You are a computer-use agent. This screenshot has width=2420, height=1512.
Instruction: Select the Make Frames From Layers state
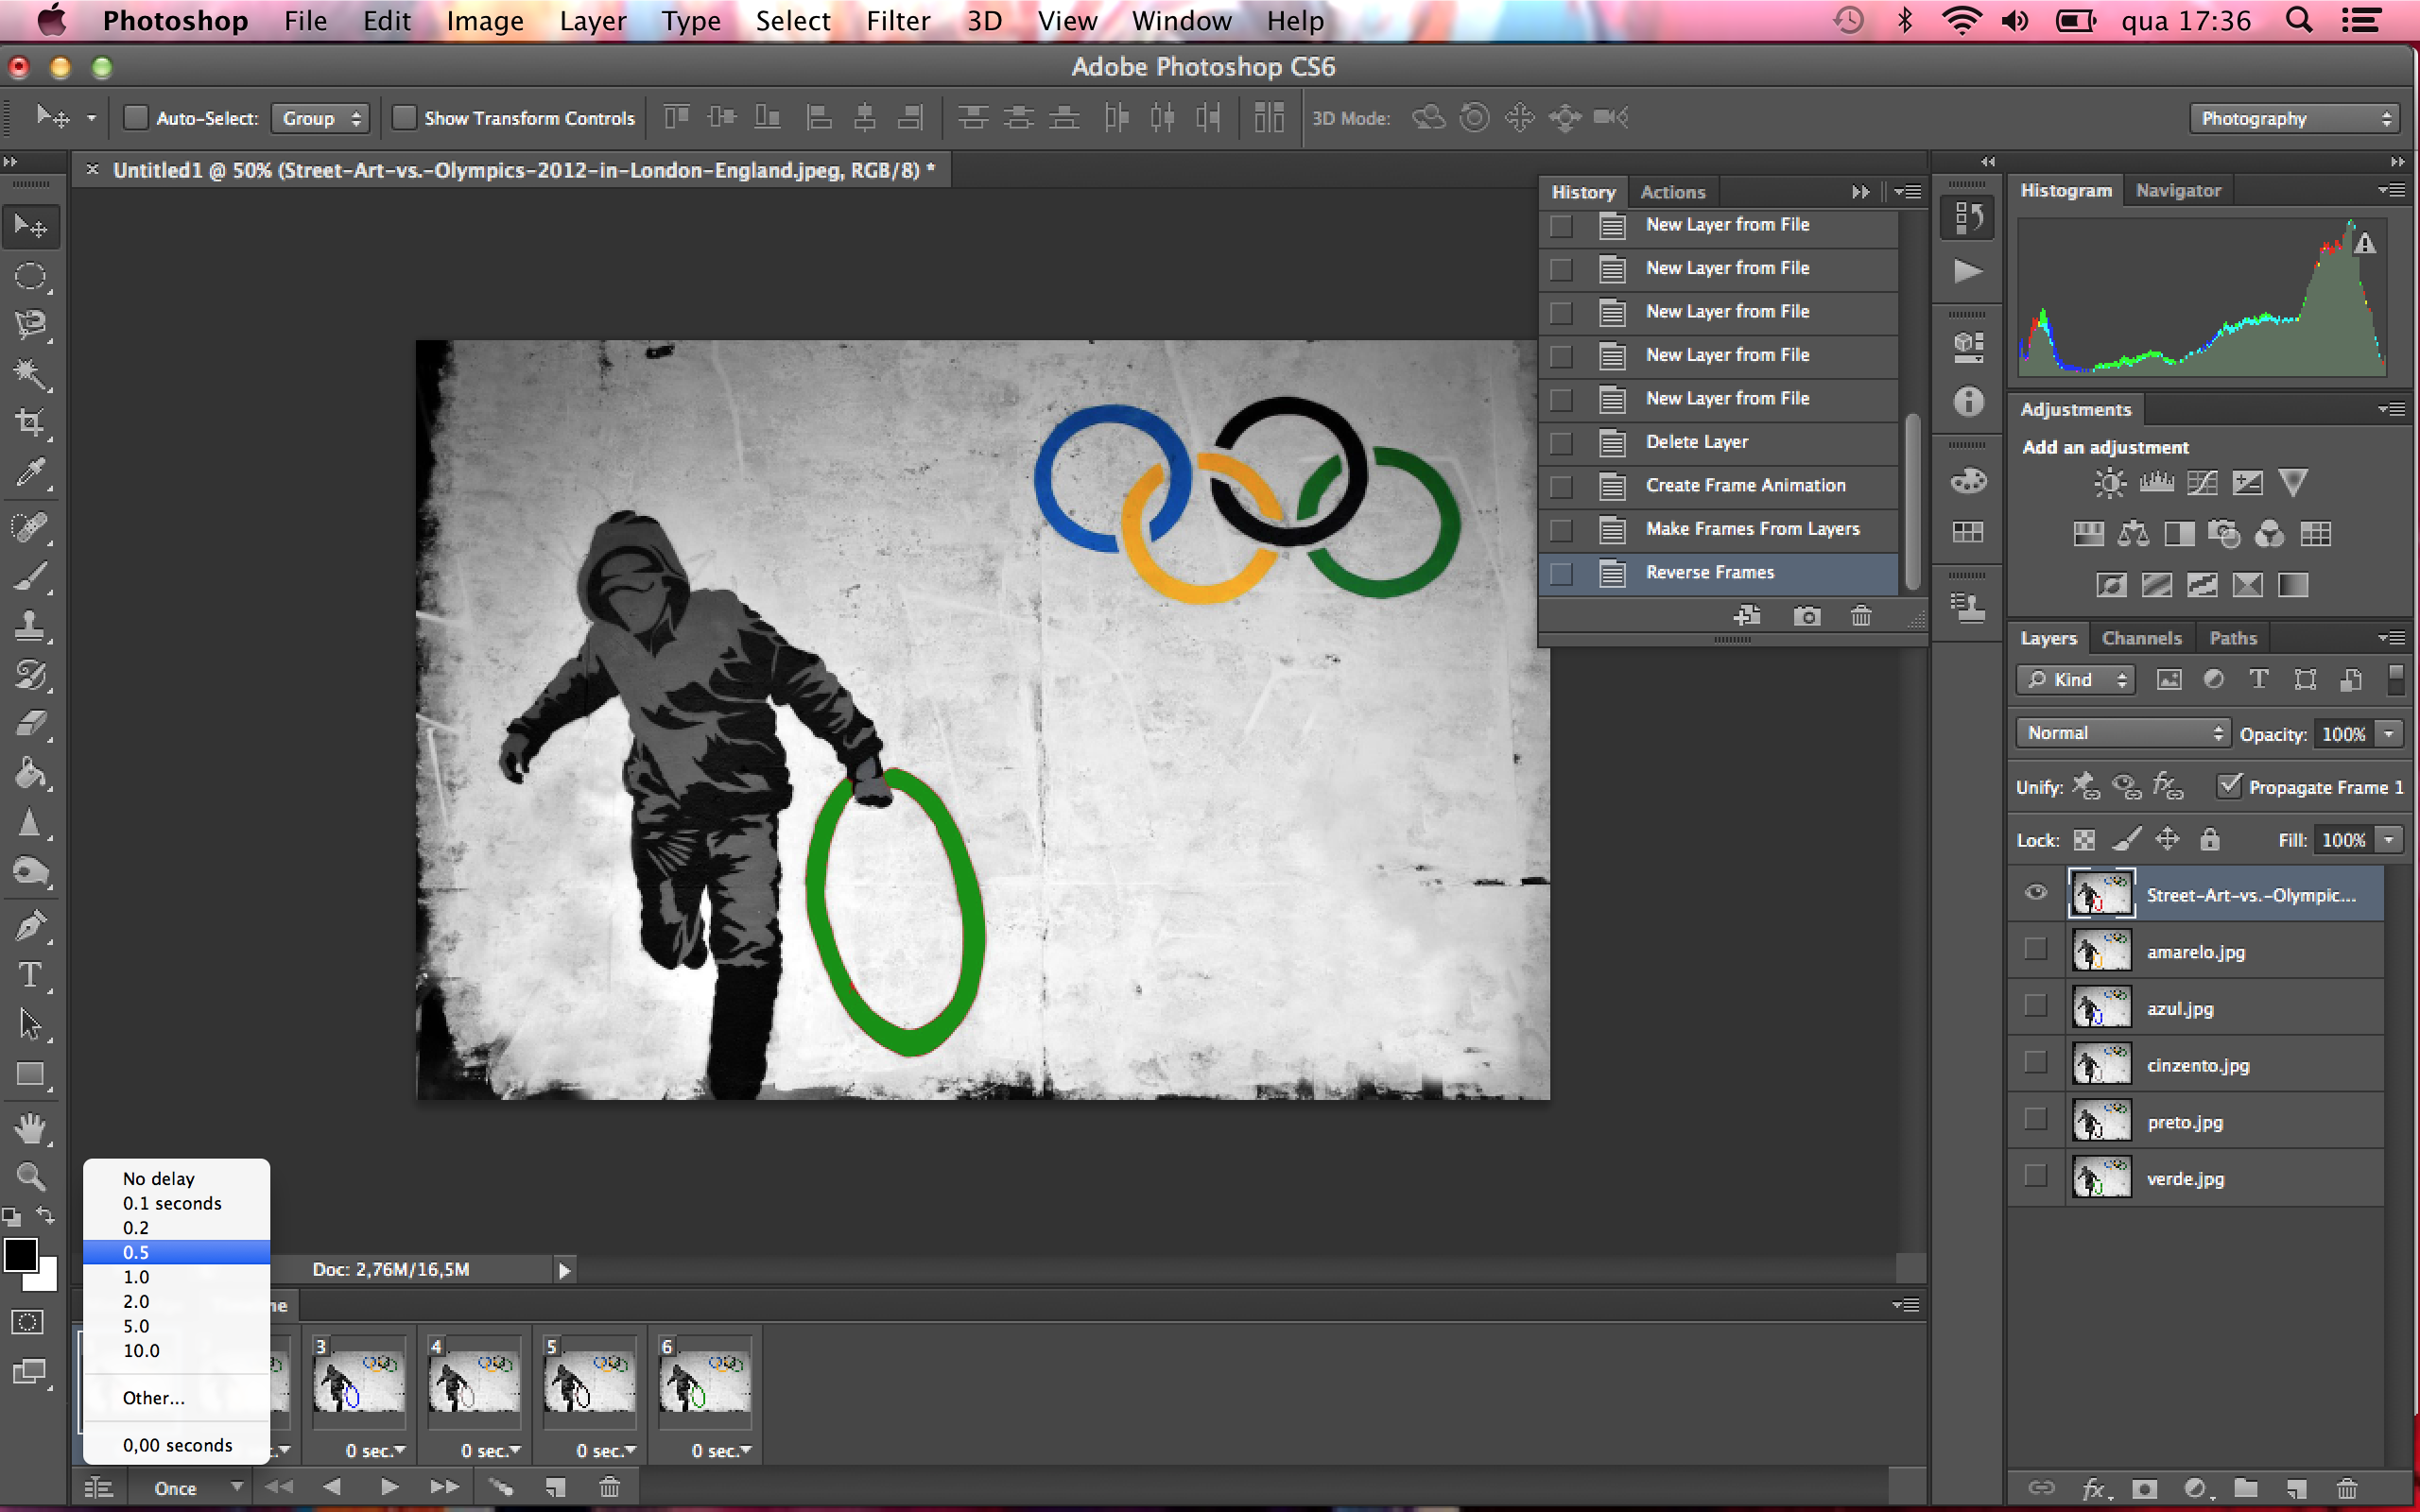1718,529
